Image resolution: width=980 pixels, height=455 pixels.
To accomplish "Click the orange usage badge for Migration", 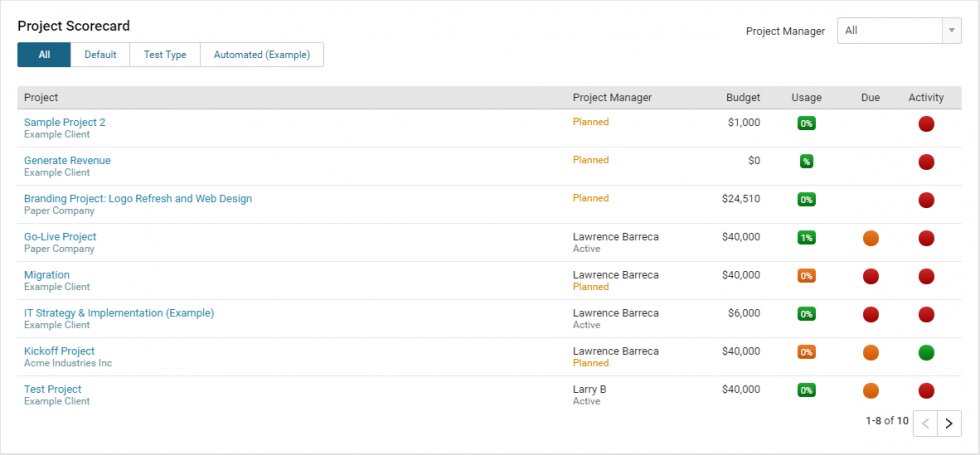I will [806, 276].
